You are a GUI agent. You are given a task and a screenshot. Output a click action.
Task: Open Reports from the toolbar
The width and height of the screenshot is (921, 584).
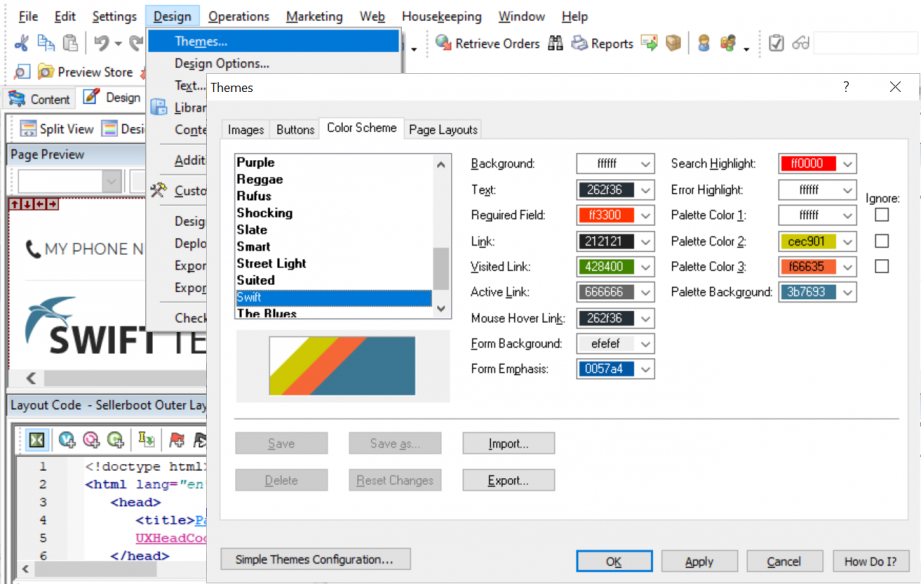[601, 43]
